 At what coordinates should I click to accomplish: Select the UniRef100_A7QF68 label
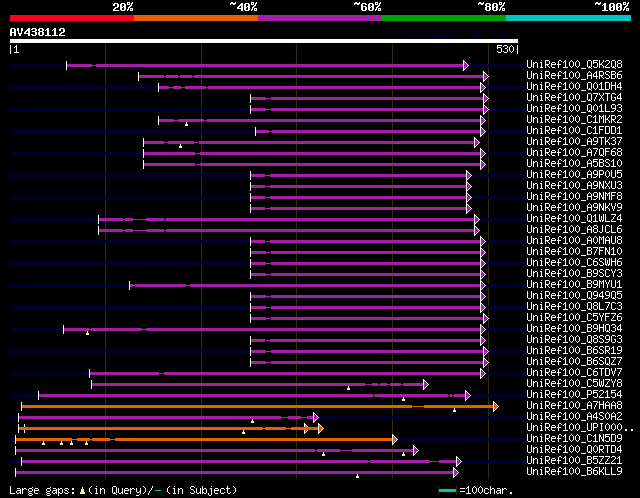pyautogui.click(x=574, y=153)
